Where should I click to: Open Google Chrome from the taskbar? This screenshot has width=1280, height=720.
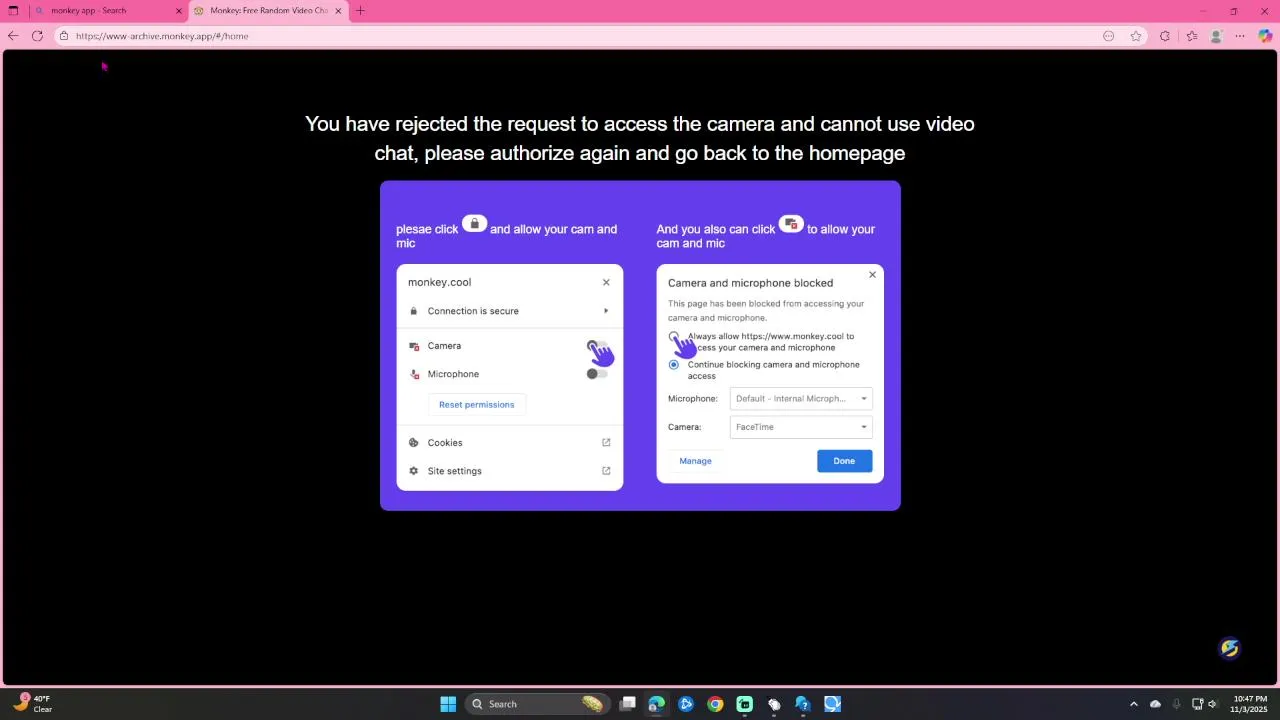[715, 704]
